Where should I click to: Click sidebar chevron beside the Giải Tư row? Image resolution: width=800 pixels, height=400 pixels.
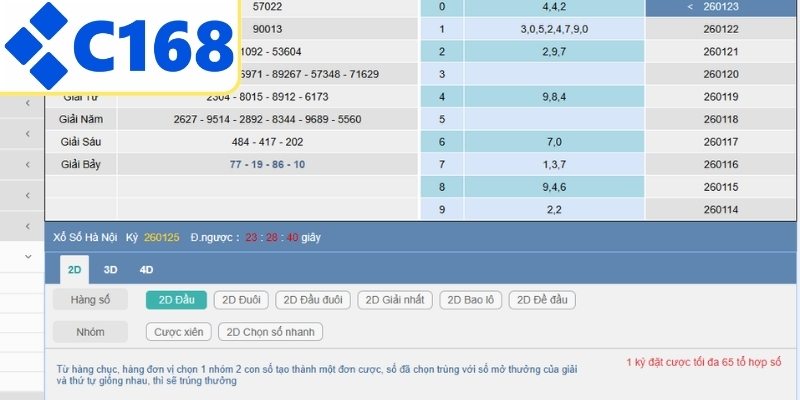click(27, 104)
